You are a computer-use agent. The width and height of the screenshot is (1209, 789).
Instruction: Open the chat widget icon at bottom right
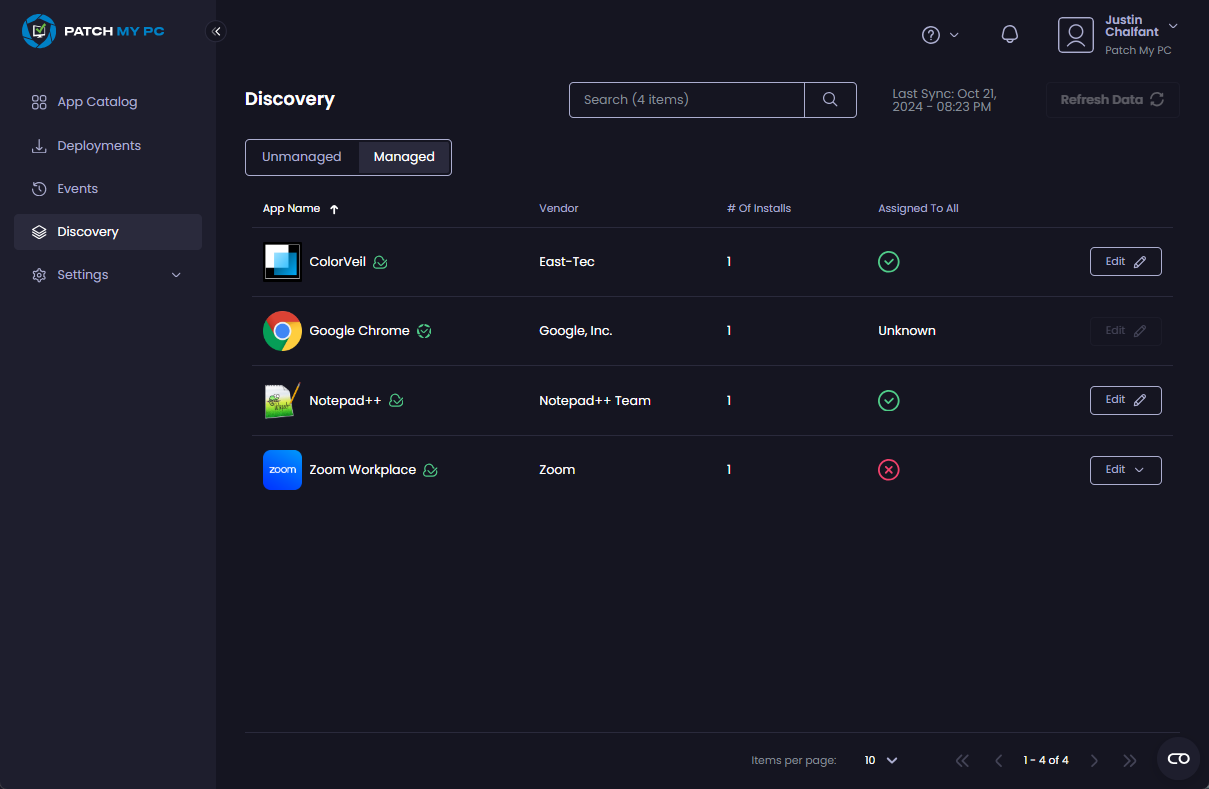tap(1178, 759)
